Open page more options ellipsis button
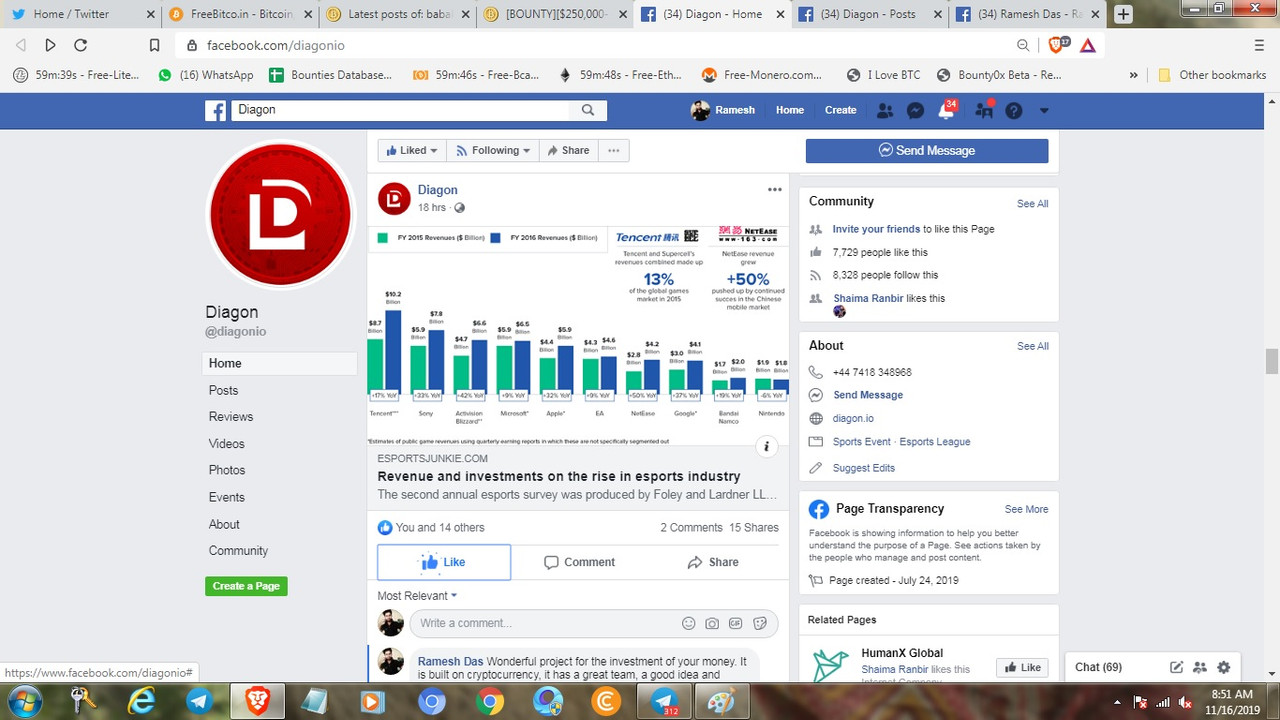The image size is (1280, 720). (613, 150)
